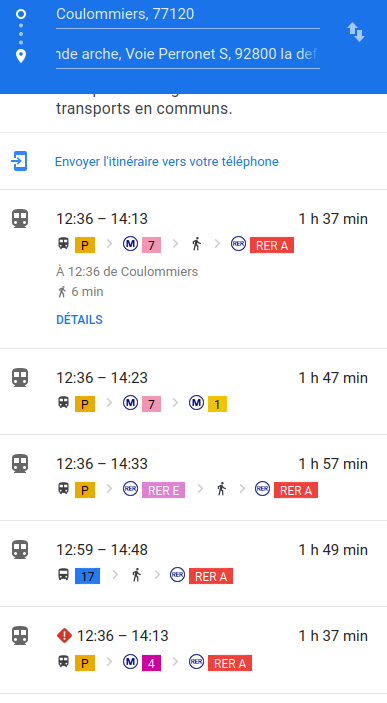Click the origin circle icon

point(21,14)
